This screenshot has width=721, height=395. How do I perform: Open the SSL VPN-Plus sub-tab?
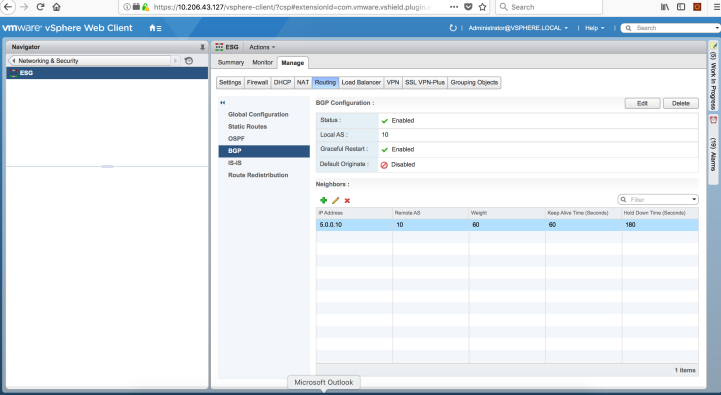pyautogui.click(x=425, y=82)
